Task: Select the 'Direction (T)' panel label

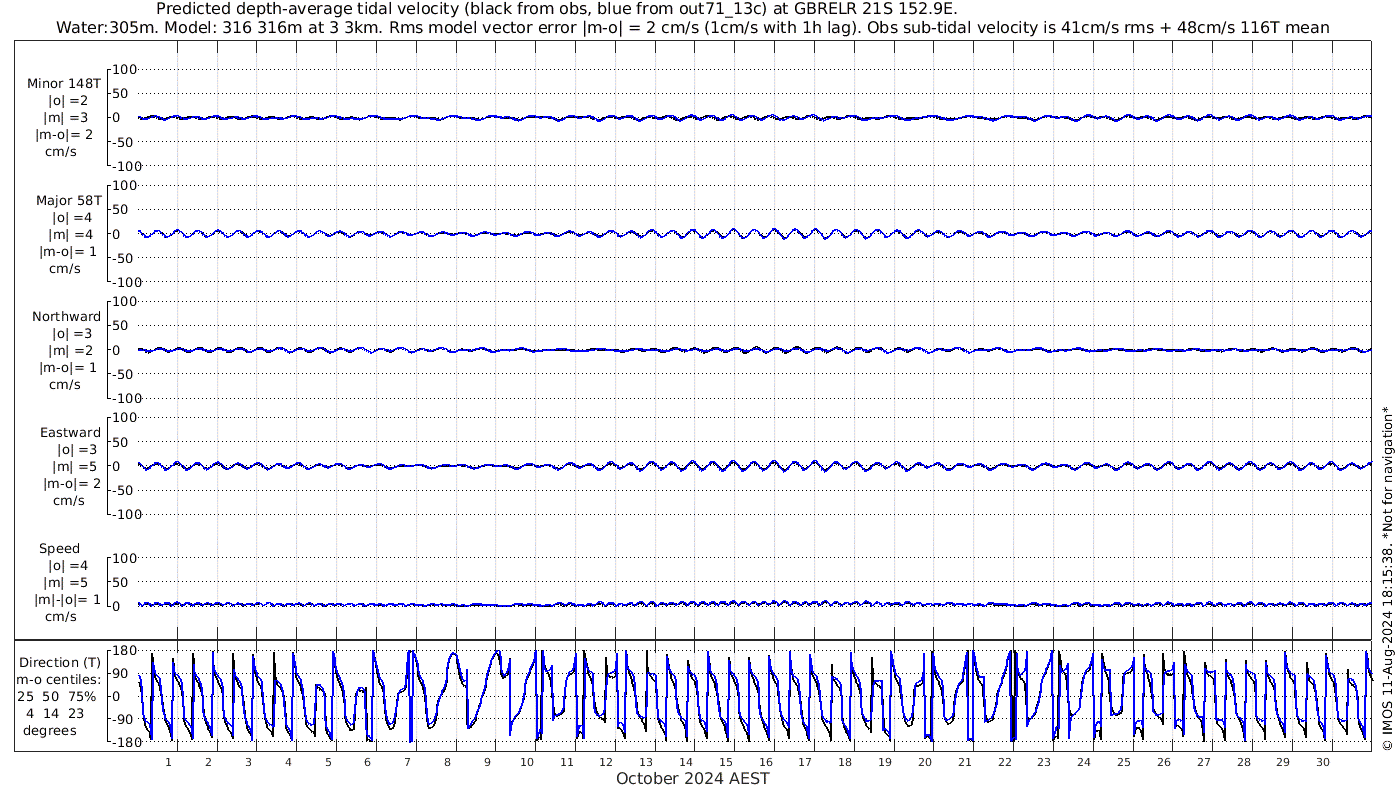Action: coord(61,662)
